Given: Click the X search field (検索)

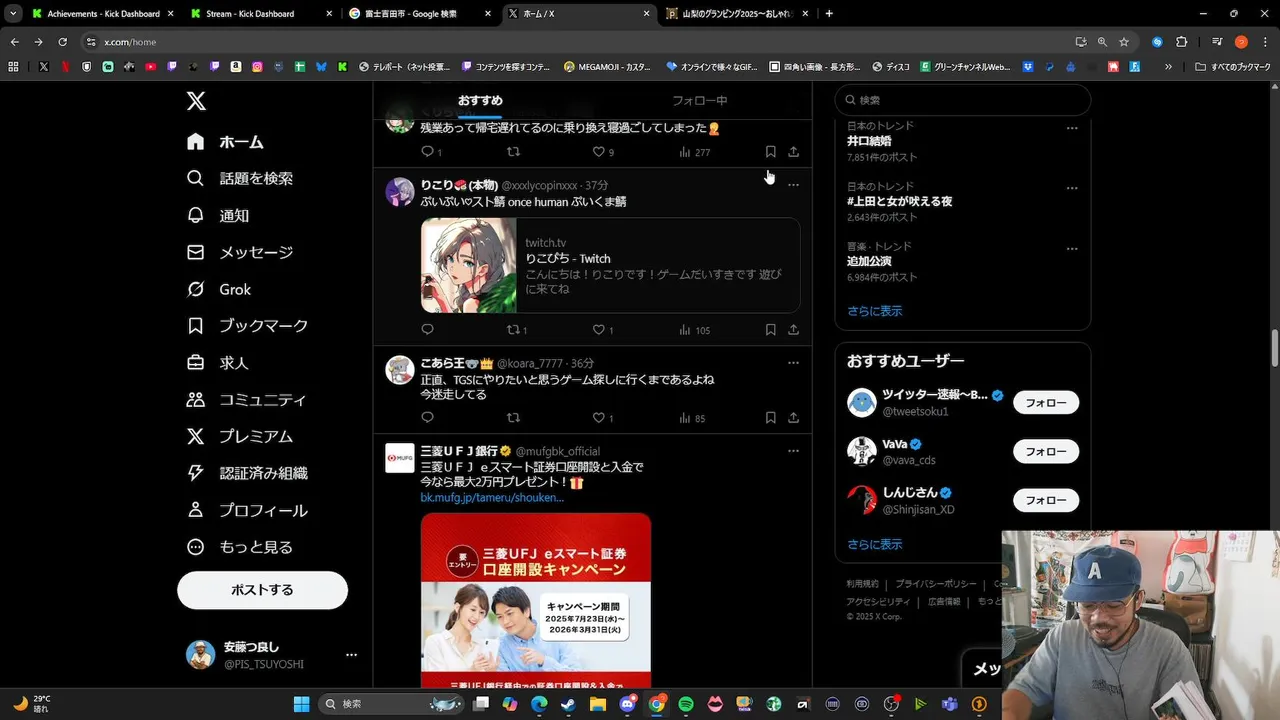Looking at the screenshot, I should 963,100.
